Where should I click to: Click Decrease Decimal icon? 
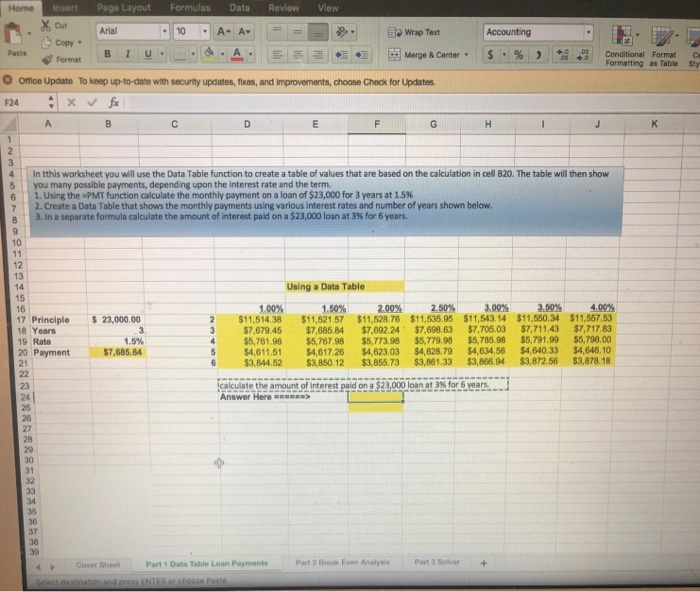coord(583,54)
